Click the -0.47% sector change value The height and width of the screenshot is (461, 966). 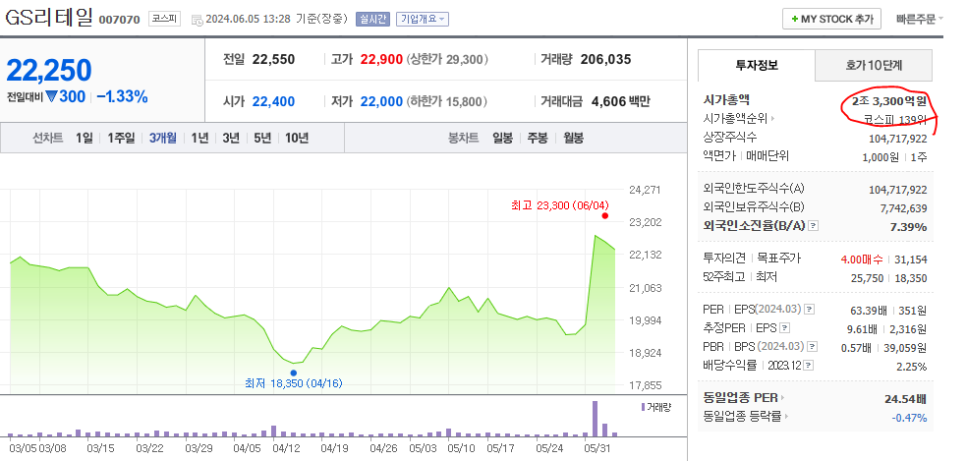point(909,418)
